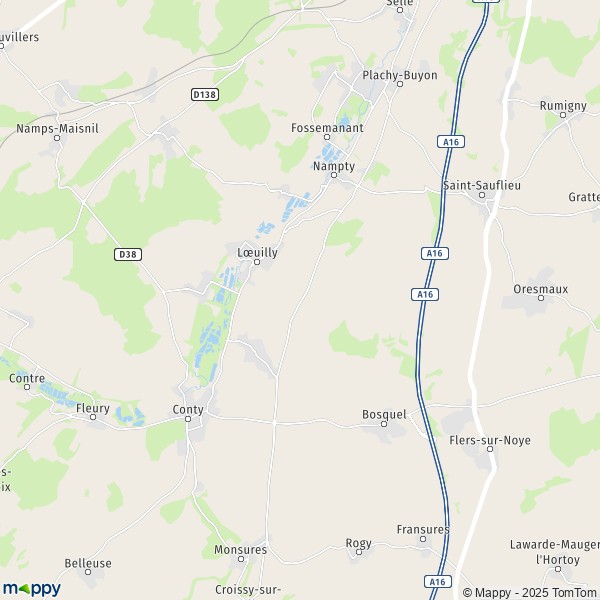Select the Rogy village marker

(x=359, y=552)
